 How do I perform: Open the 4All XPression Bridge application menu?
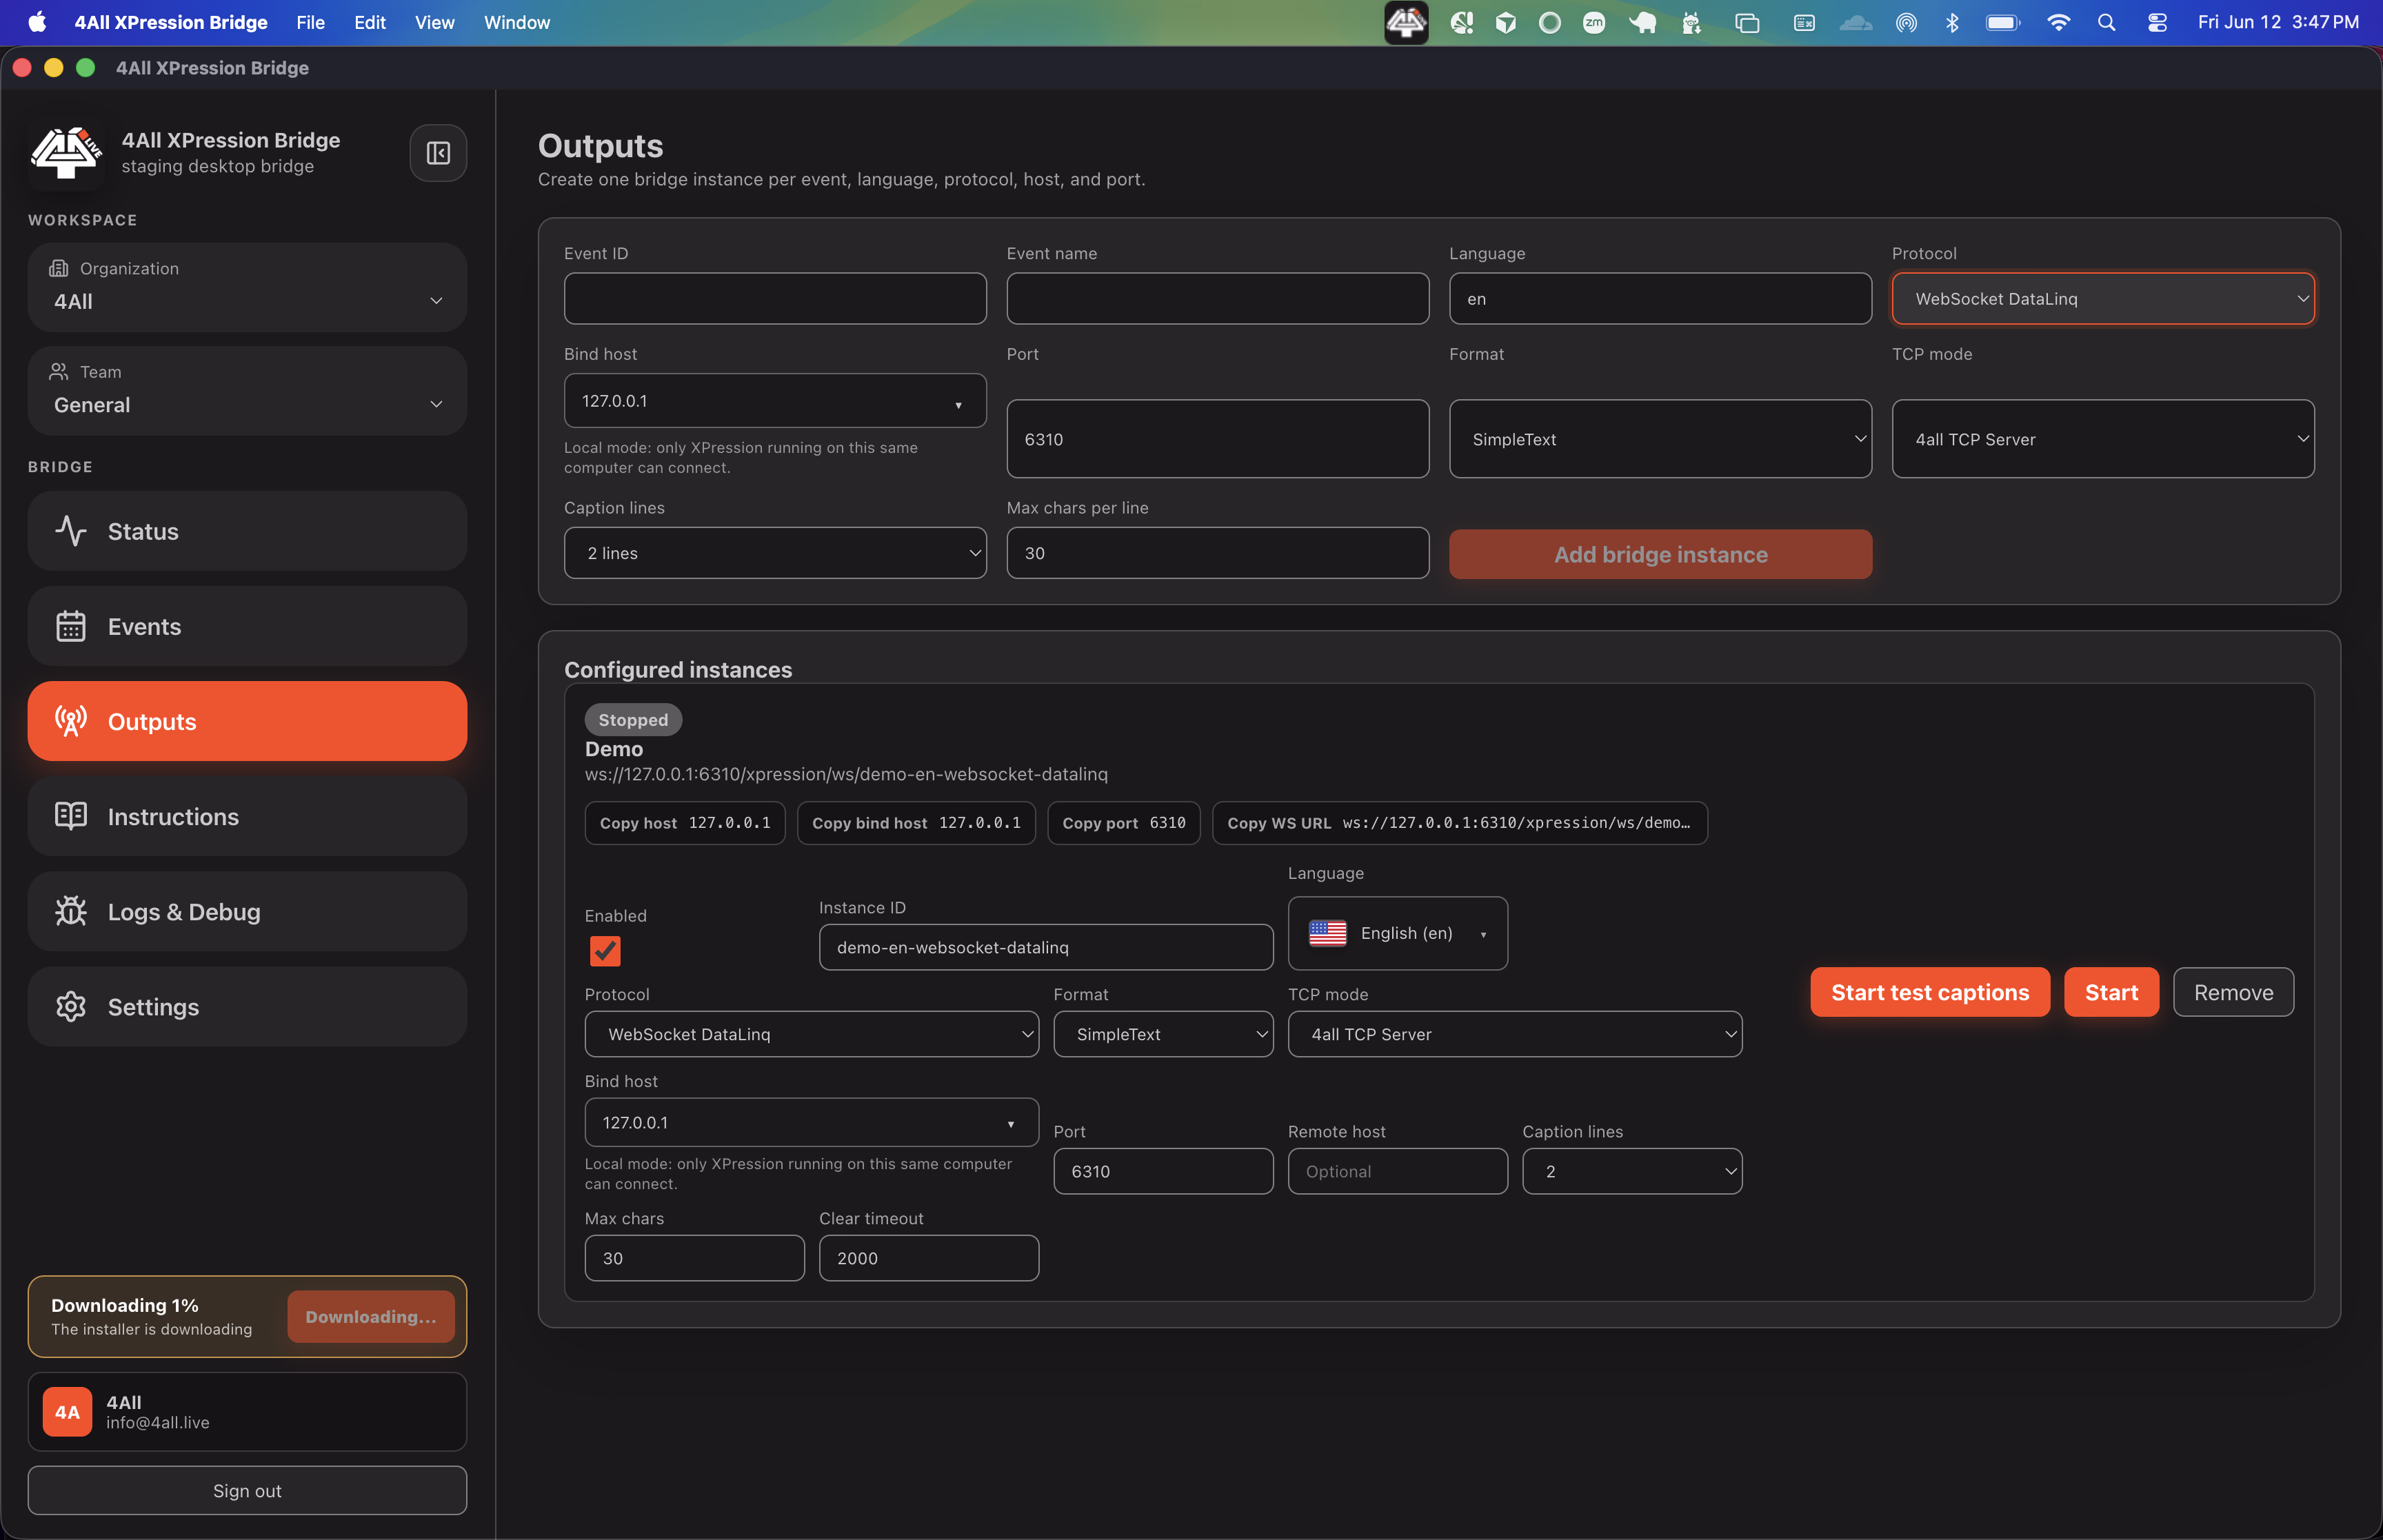click(171, 22)
